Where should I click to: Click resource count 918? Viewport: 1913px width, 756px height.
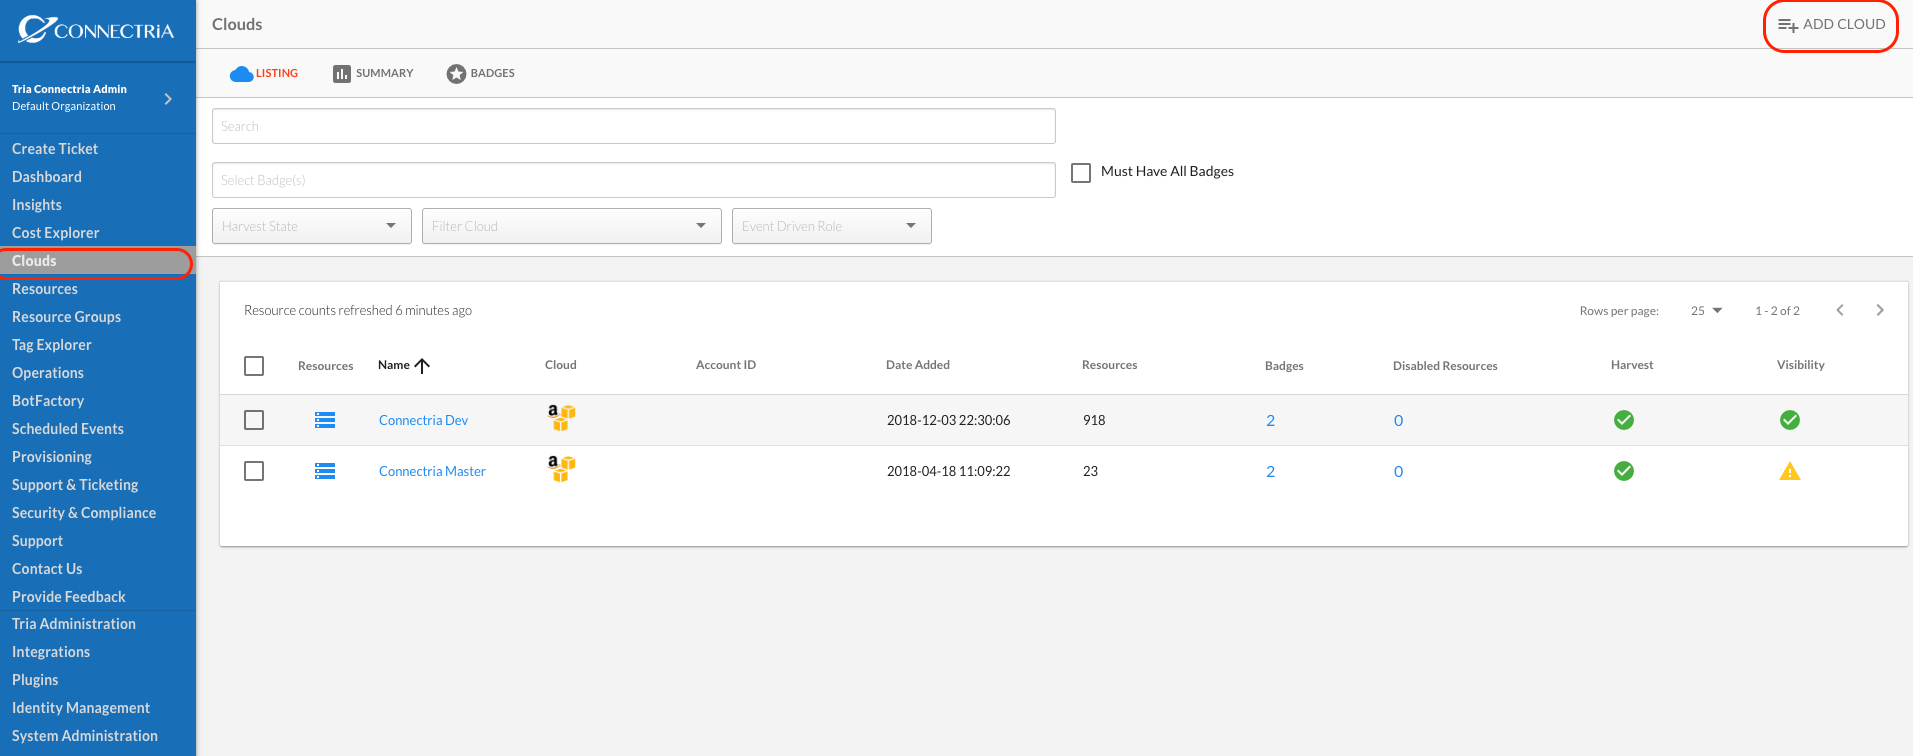click(x=1094, y=420)
